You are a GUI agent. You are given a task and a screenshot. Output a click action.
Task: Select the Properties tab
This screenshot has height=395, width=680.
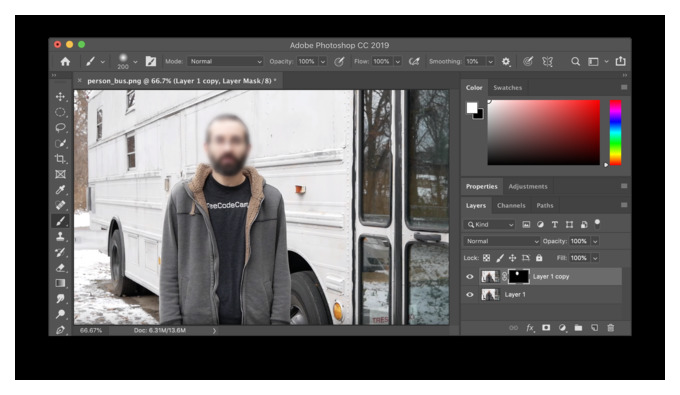click(x=481, y=186)
